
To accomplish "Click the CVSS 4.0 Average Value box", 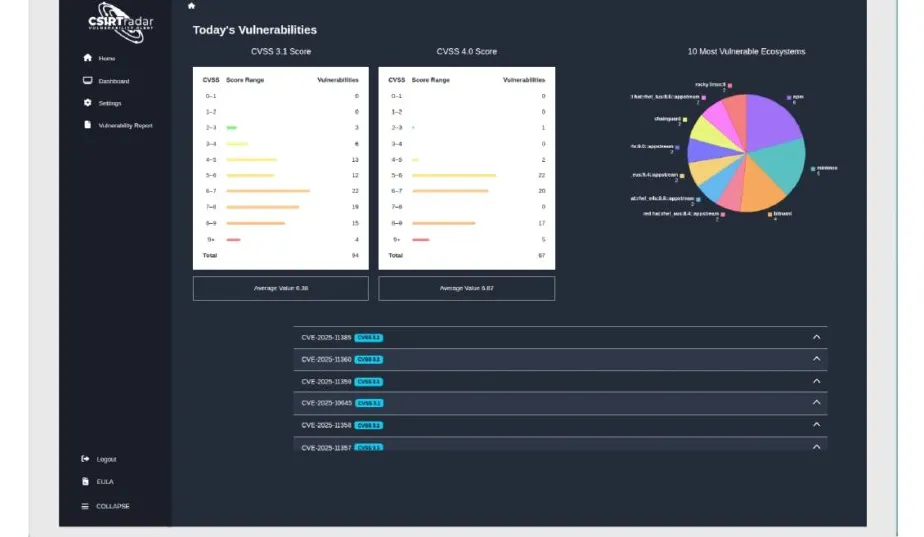I will 466,288.
